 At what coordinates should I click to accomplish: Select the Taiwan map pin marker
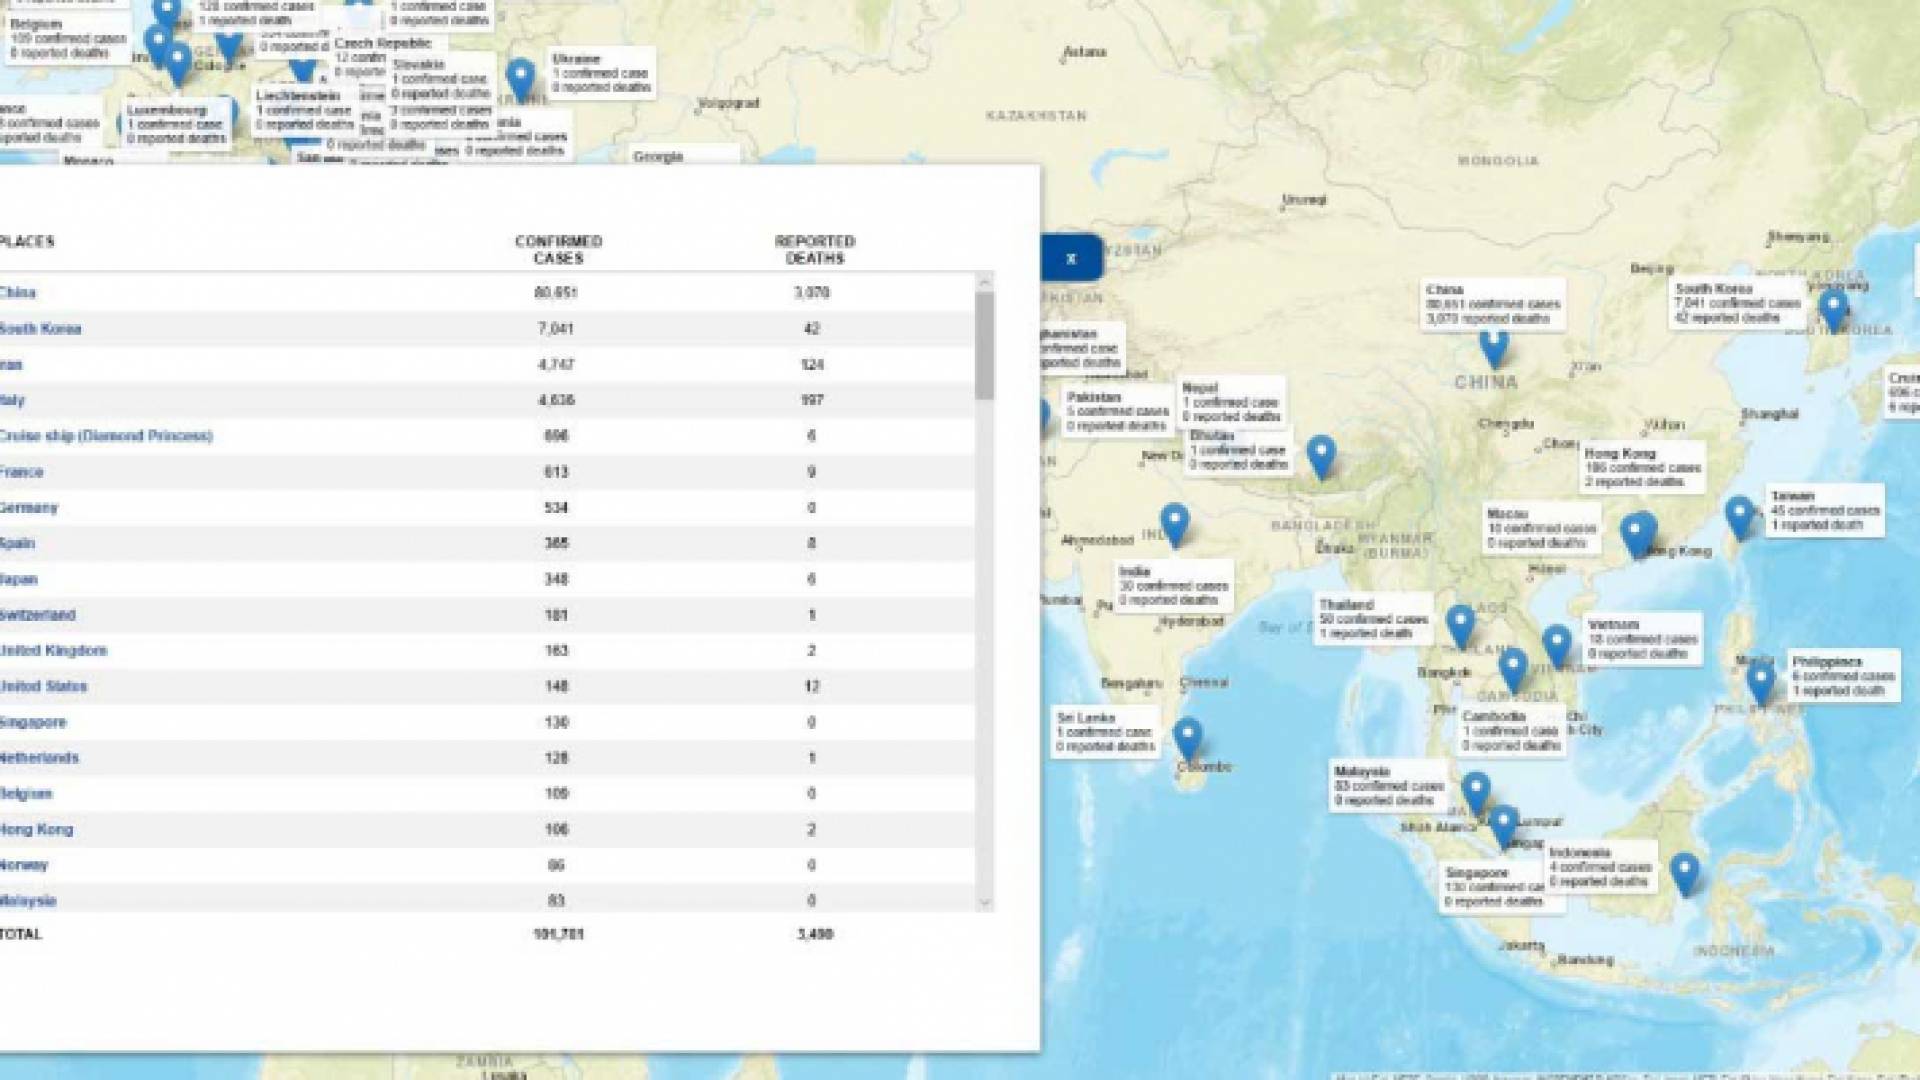pyautogui.click(x=1740, y=515)
